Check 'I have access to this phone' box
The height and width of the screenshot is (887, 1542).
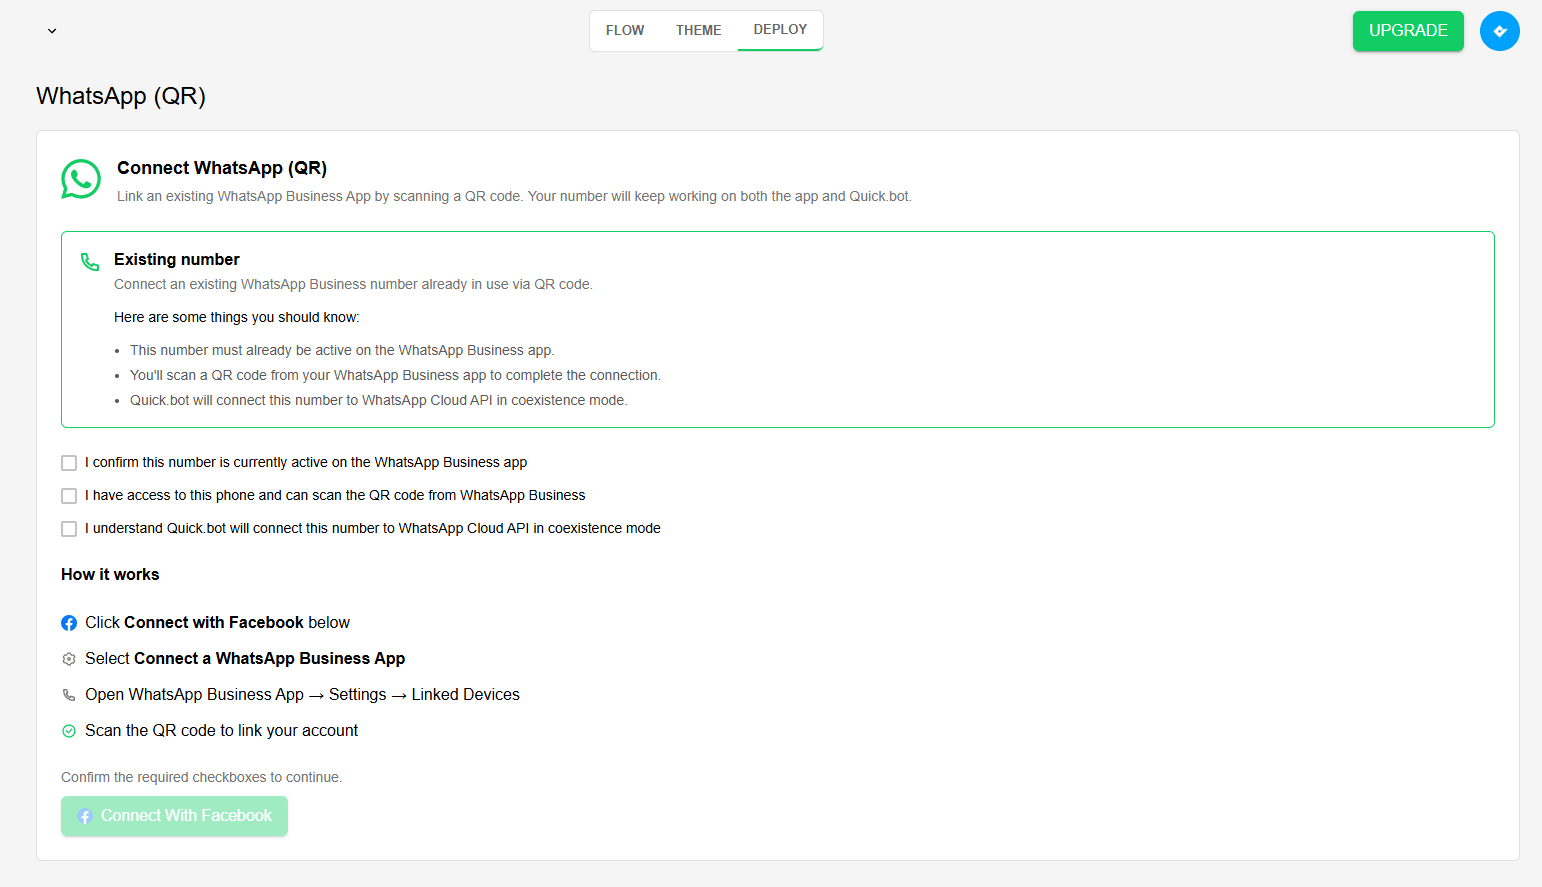(x=69, y=496)
